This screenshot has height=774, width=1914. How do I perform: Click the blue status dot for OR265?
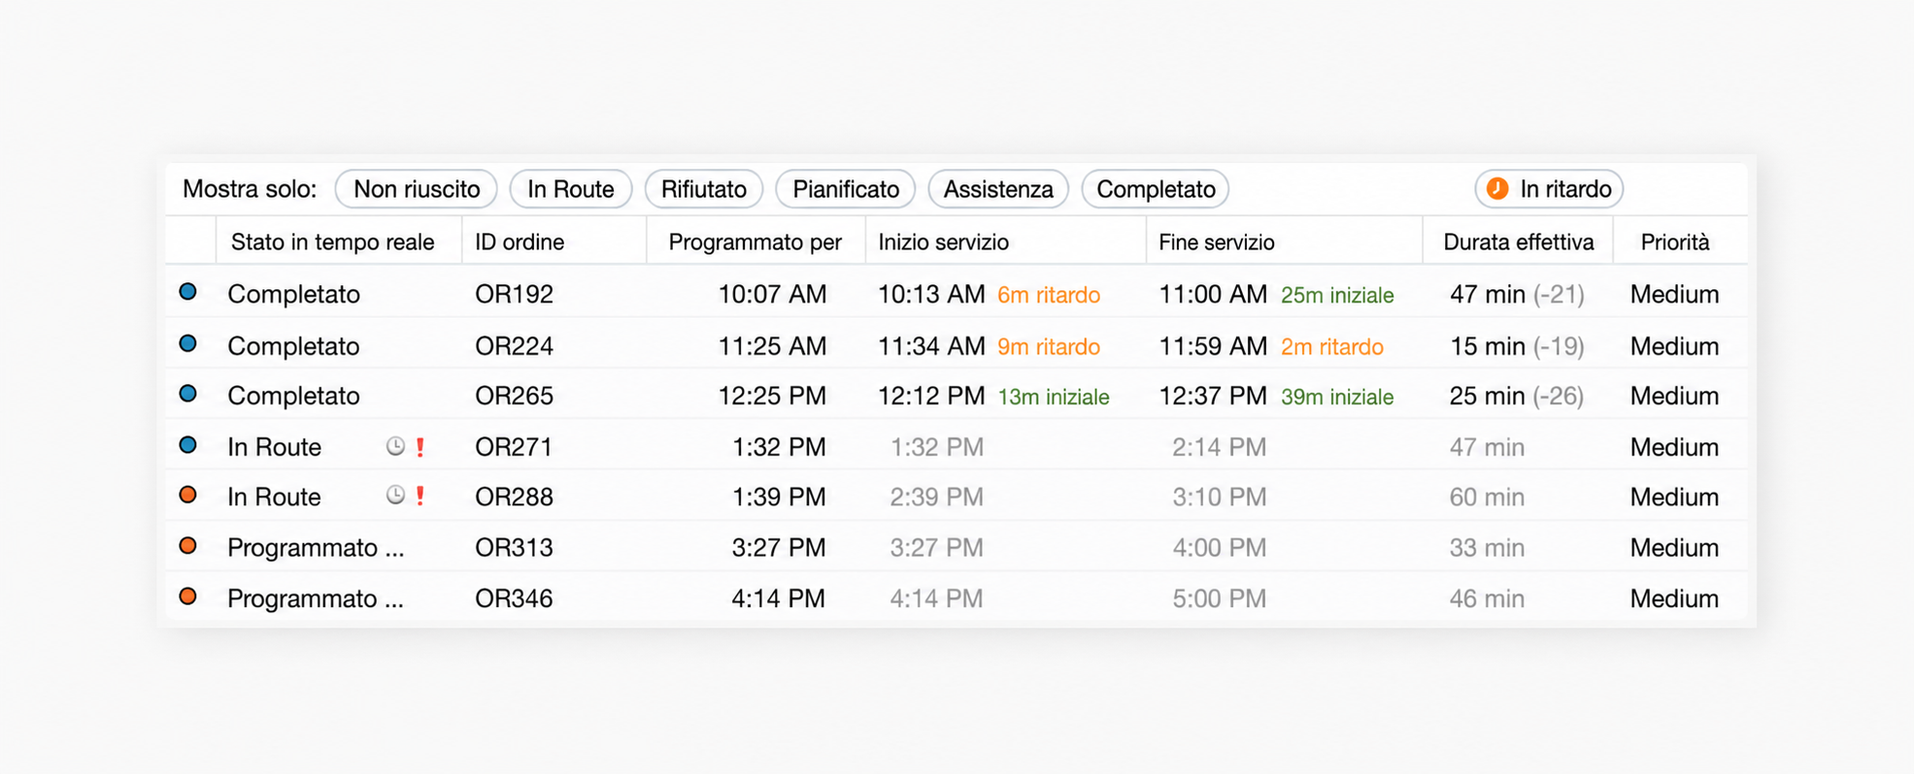[188, 394]
